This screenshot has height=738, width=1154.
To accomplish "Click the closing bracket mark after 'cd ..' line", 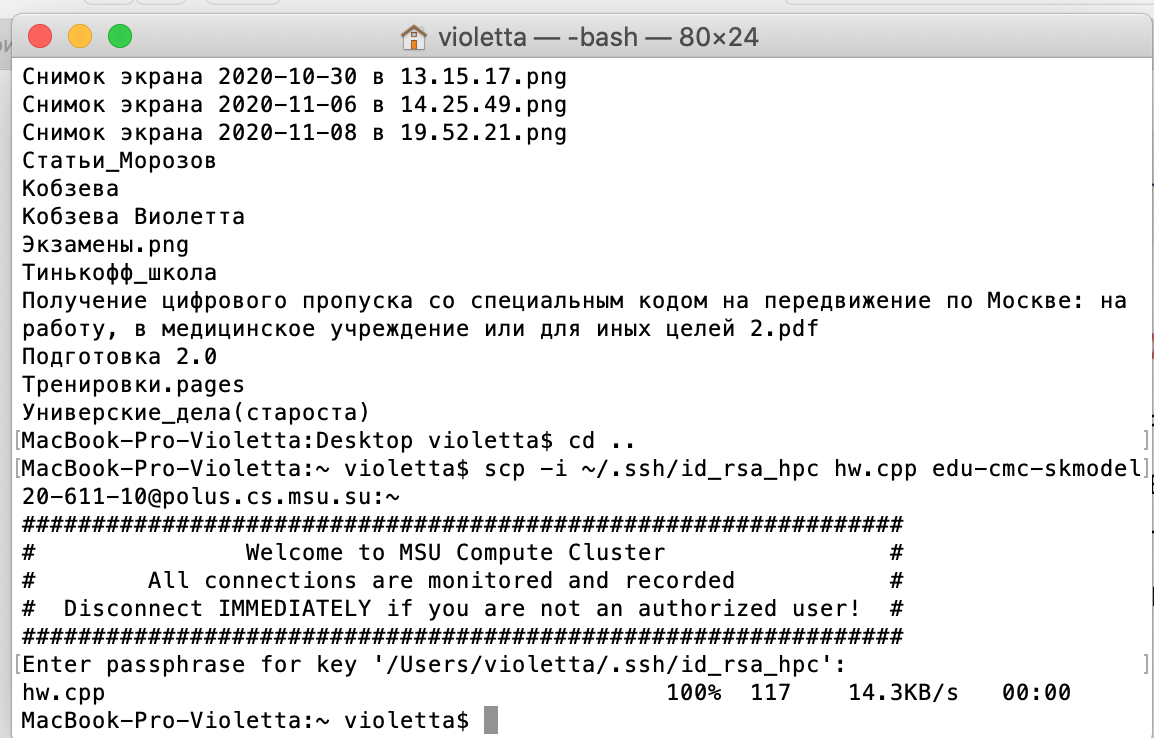I will click(x=1146, y=441).
